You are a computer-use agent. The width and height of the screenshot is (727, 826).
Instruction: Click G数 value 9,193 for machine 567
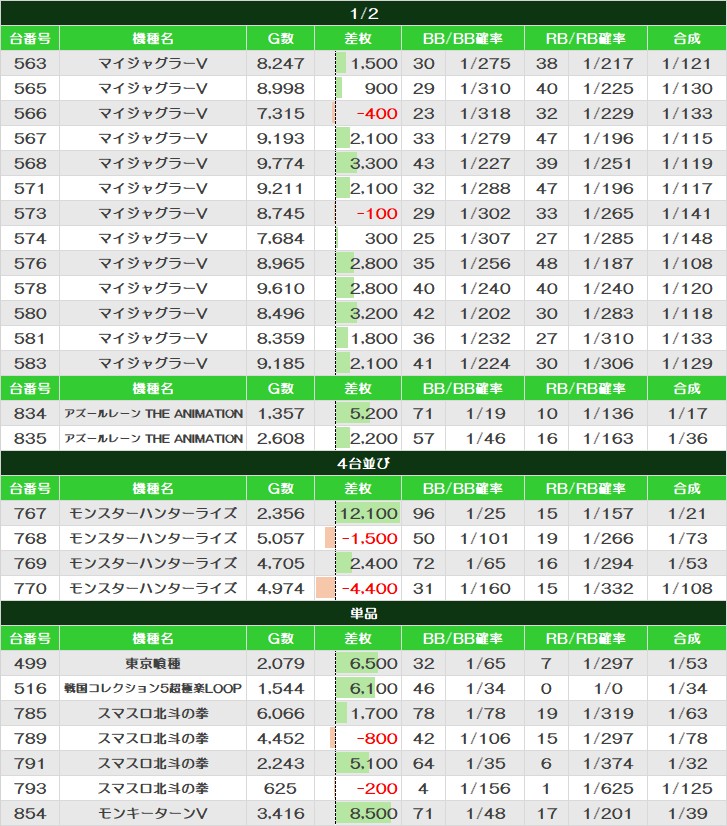[280, 139]
